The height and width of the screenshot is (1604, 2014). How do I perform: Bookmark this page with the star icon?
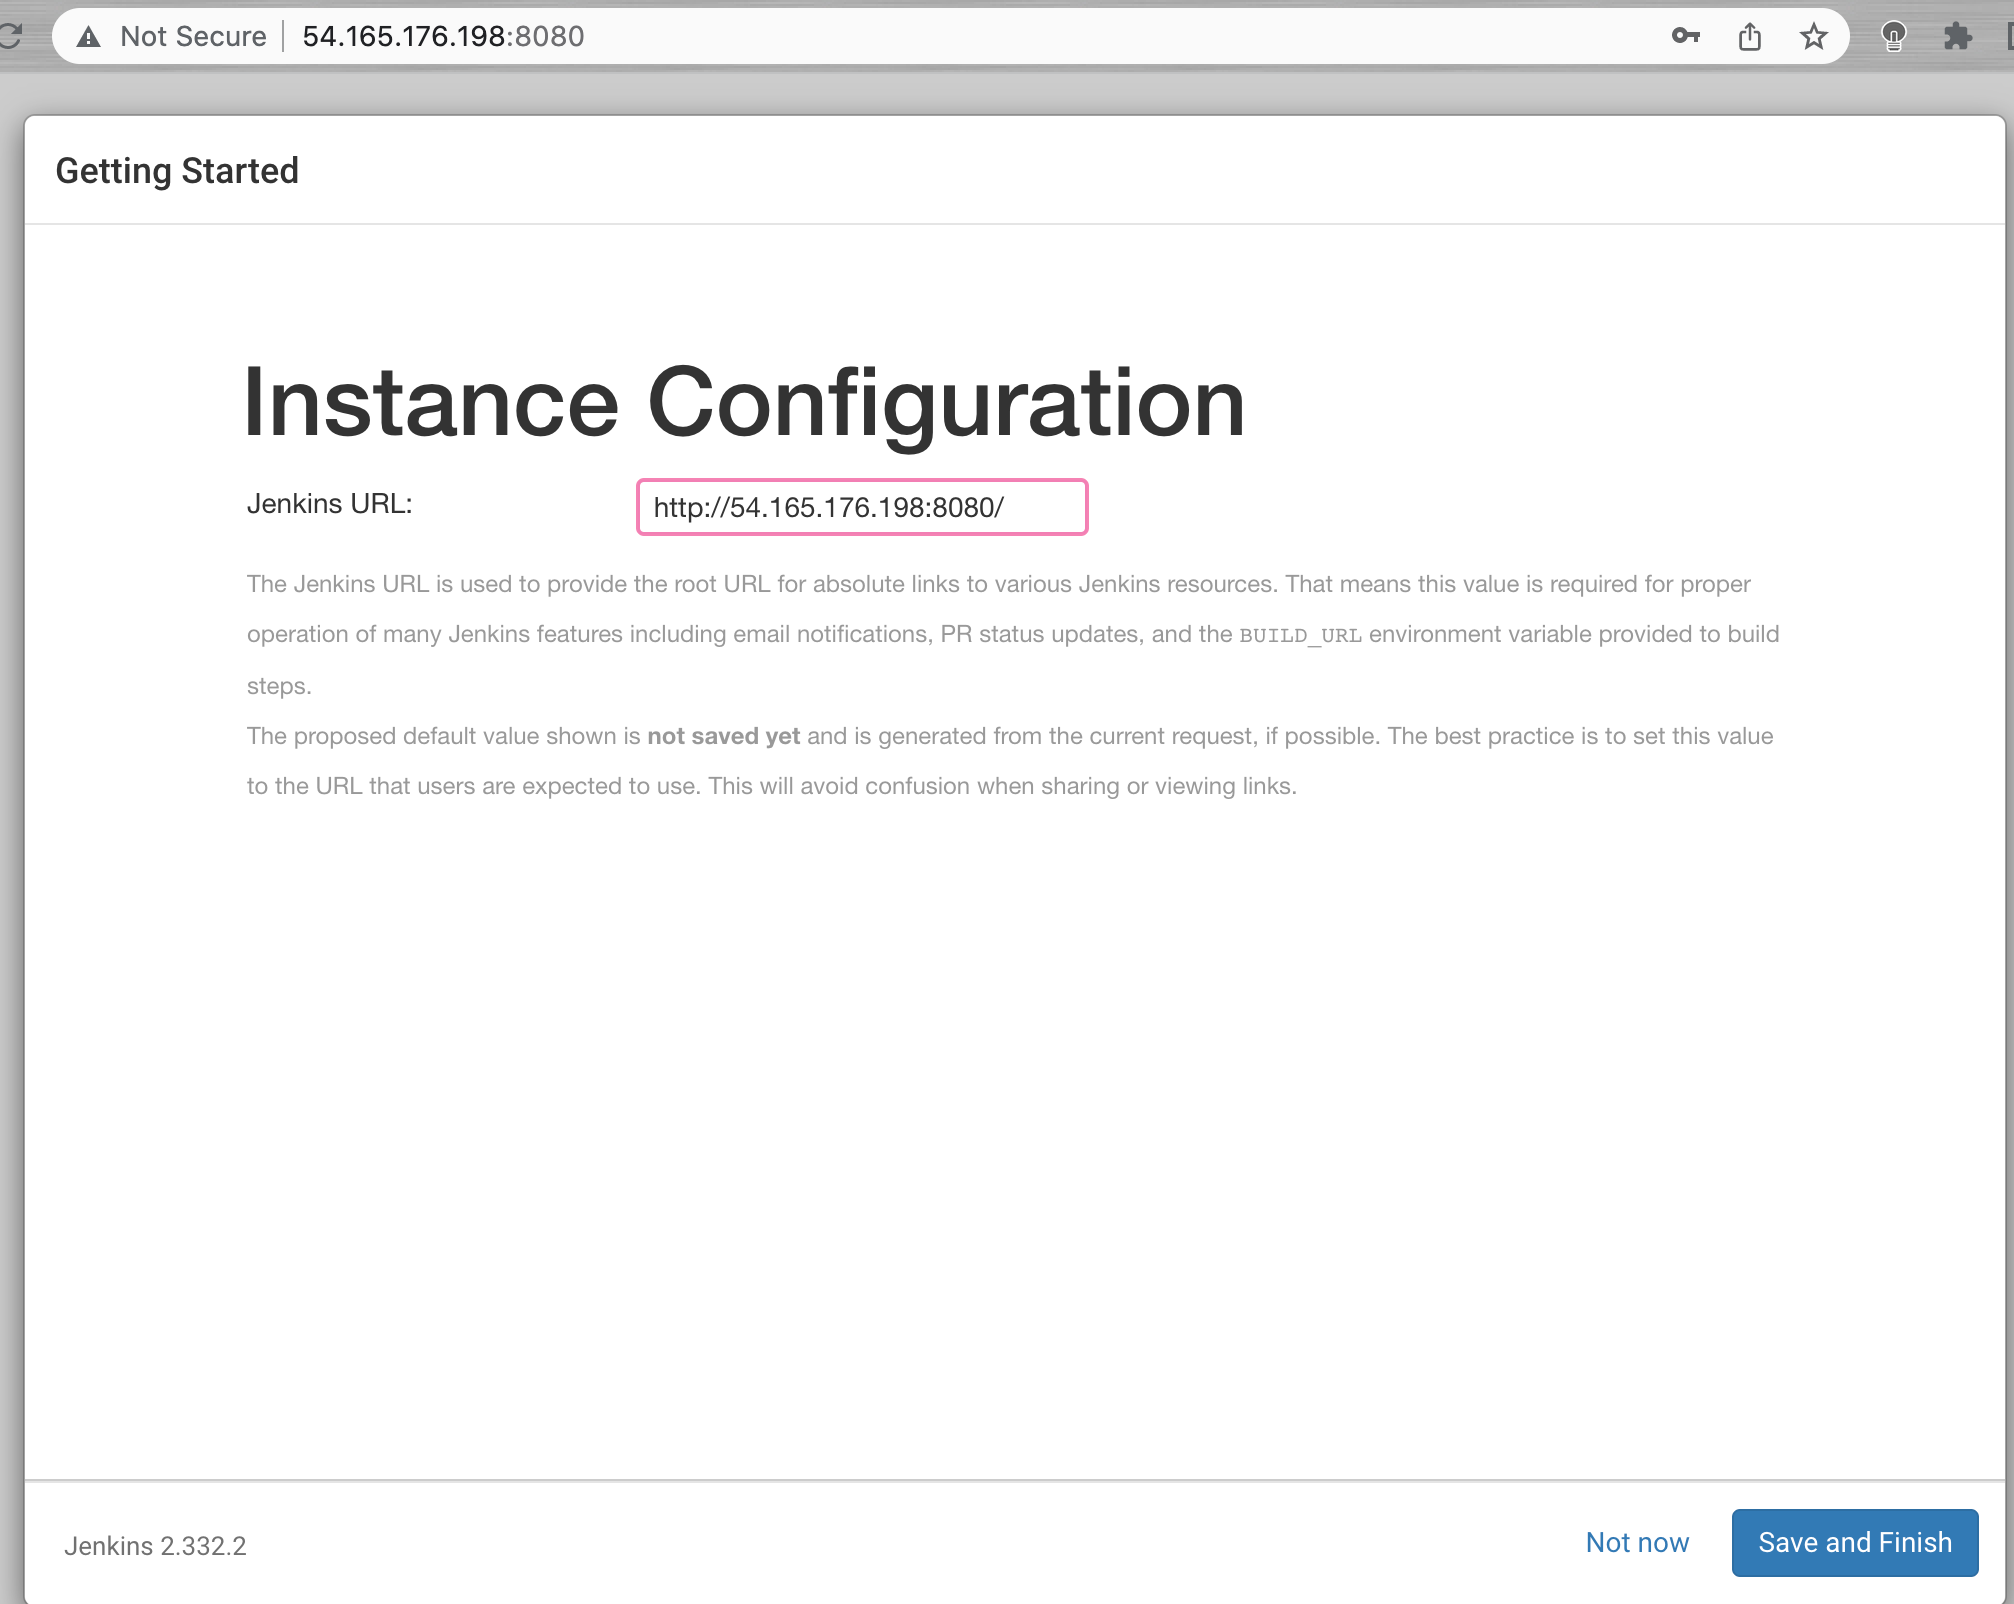click(1813, 37)
